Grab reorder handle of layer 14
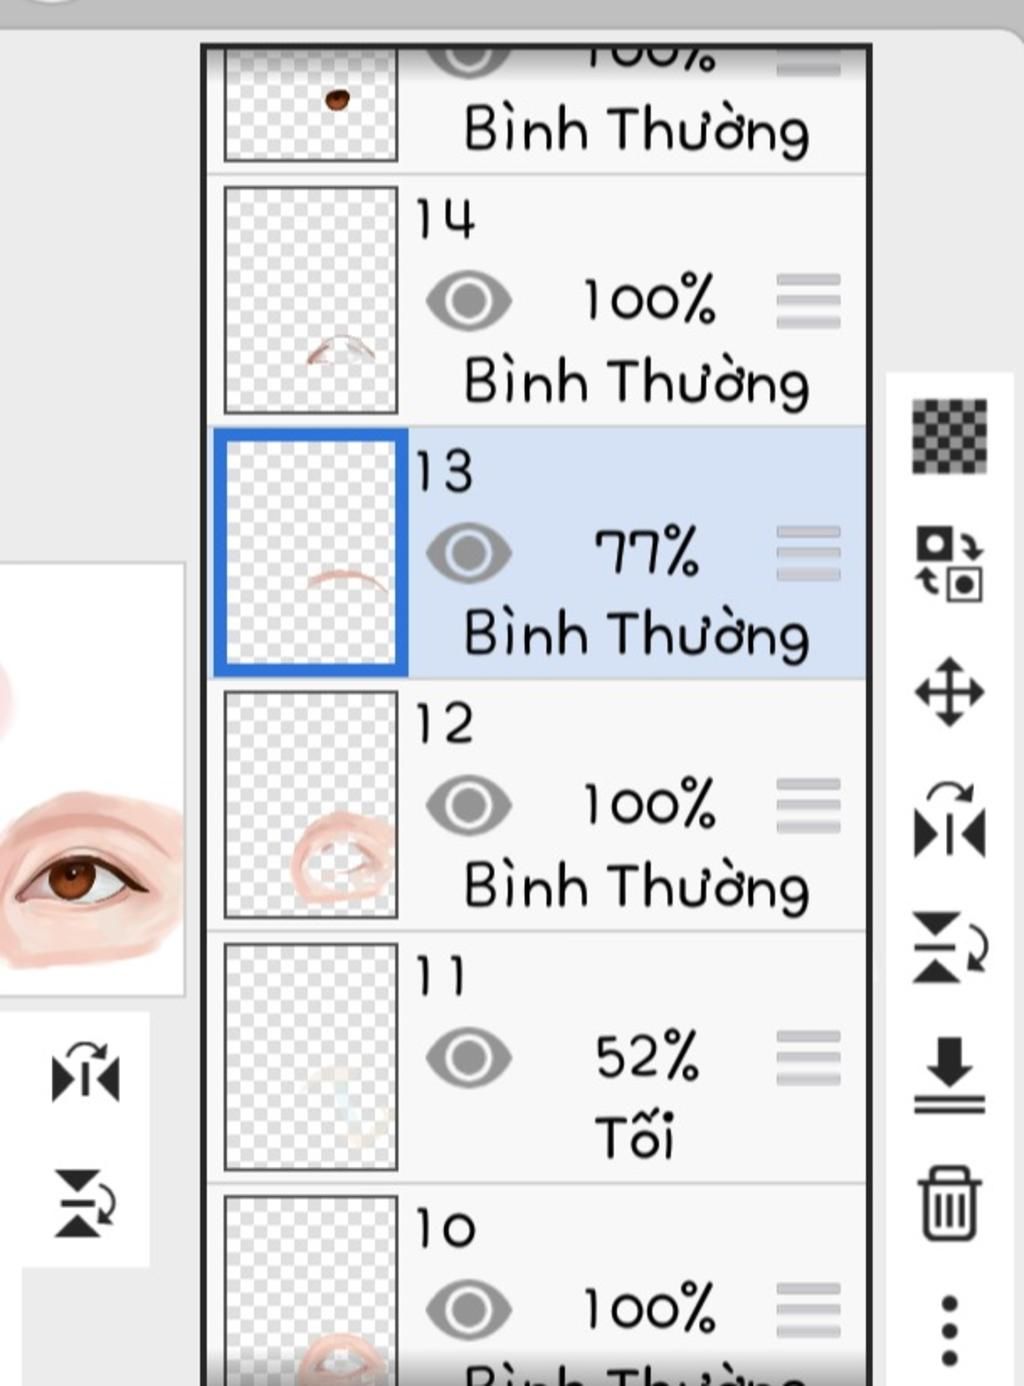Screen dimensions: 1024x1386 pyautogui.click(x=808, y=300)
